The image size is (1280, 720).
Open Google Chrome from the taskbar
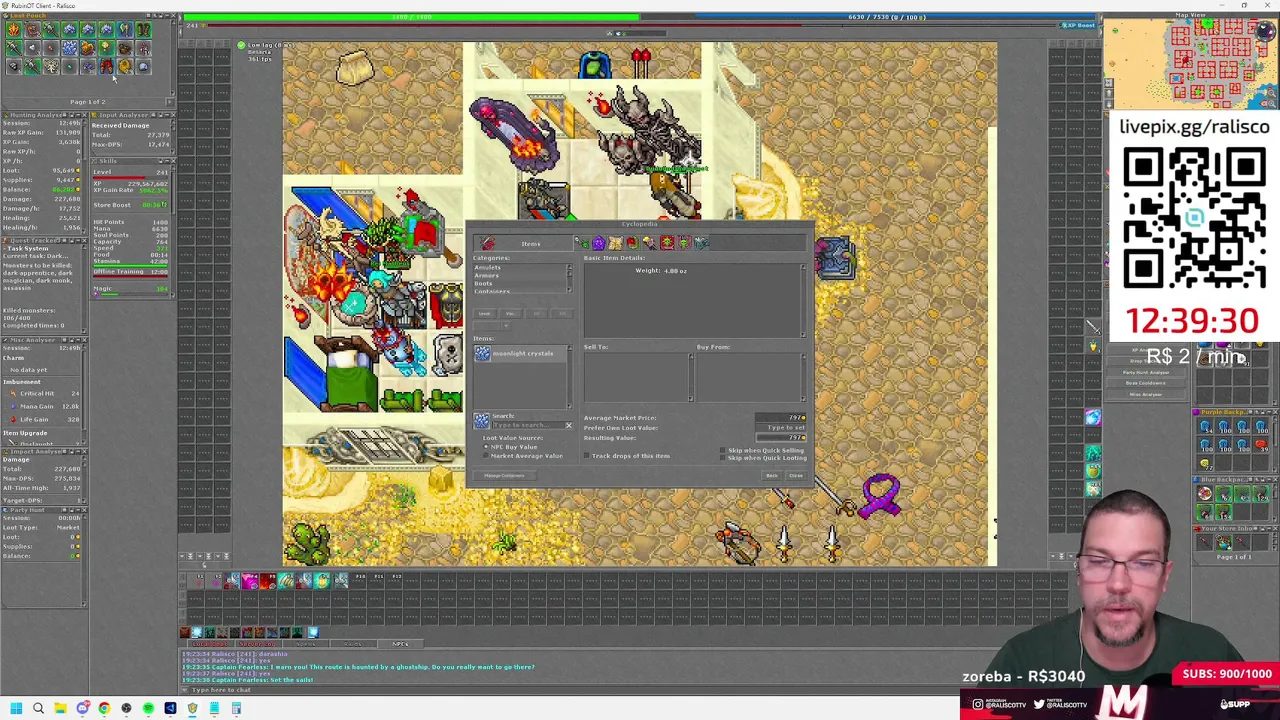tap(104, 708)
